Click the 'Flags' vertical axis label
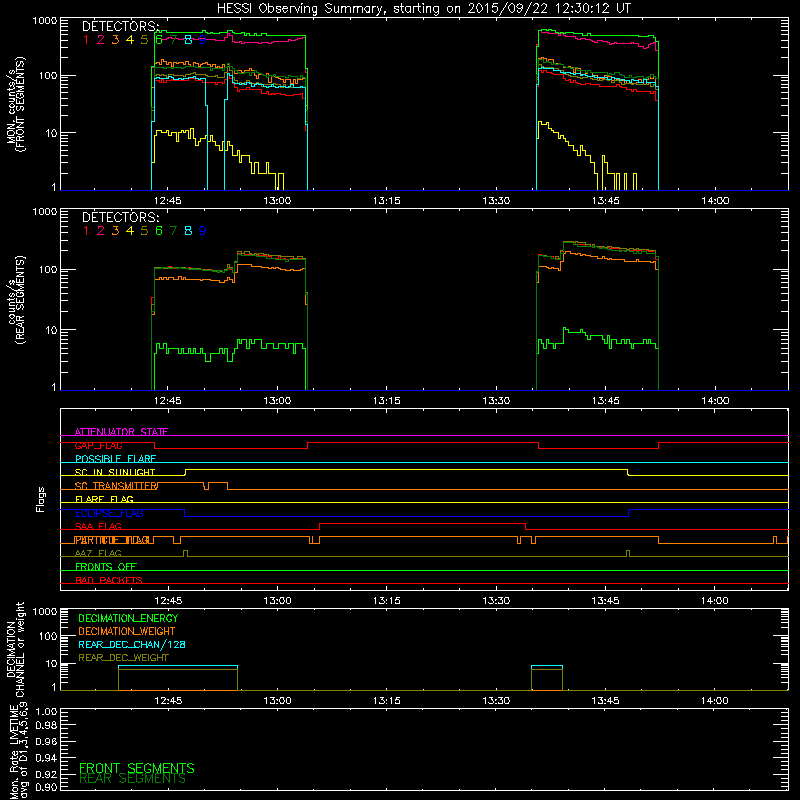The image size is (800, 800). click(41, 499)
